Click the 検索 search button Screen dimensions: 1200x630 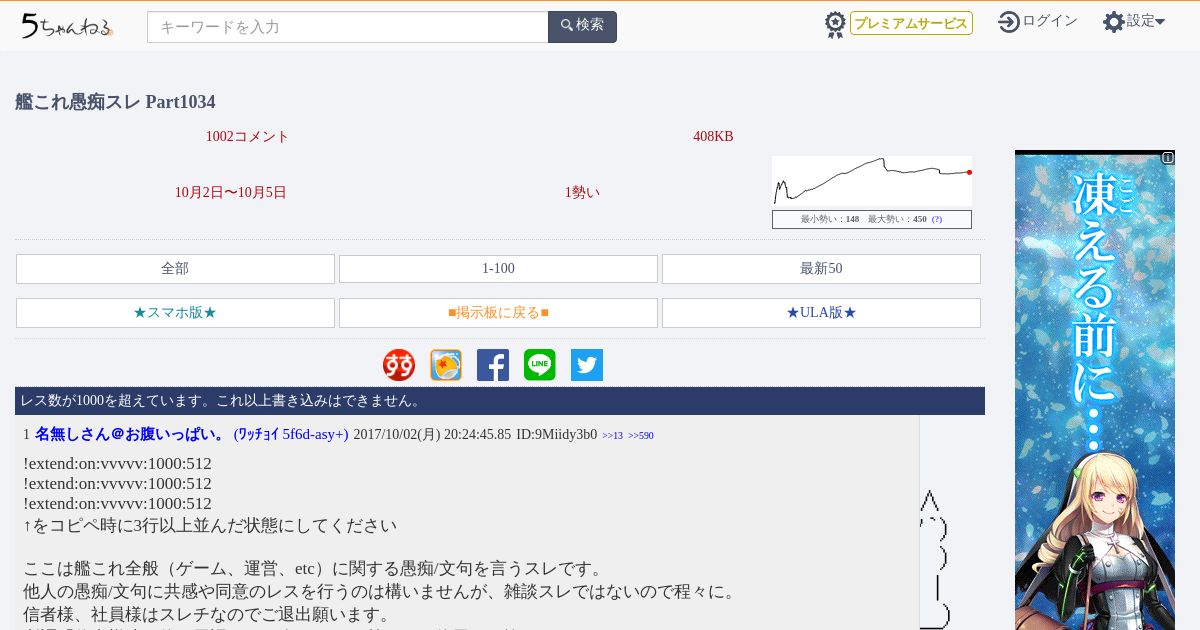[582, 27]
